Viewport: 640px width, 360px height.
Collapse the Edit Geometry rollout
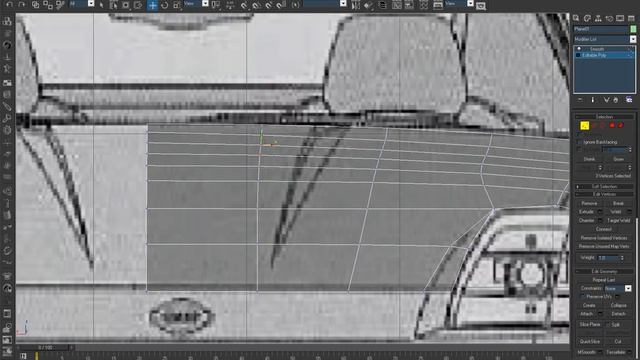(x=604, y=271)
